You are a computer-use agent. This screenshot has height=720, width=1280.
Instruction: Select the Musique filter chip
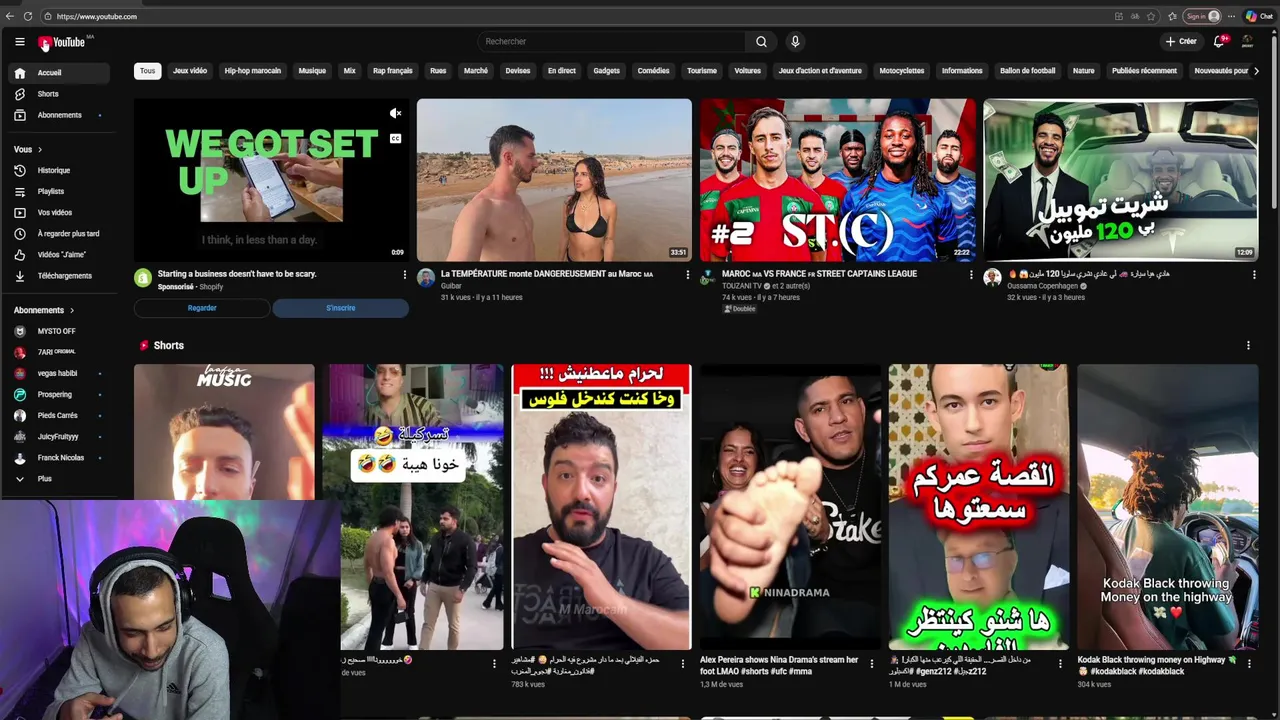(312, 71)
